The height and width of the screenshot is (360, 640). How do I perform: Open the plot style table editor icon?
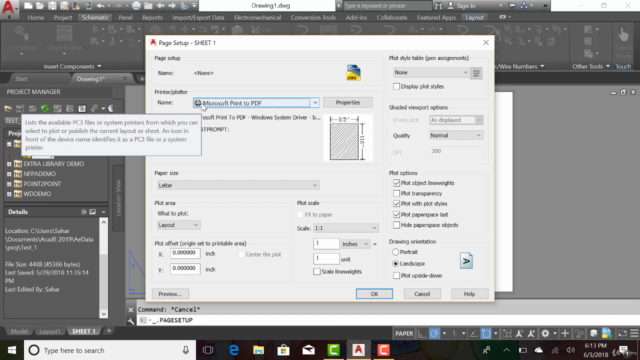point(476,73)
